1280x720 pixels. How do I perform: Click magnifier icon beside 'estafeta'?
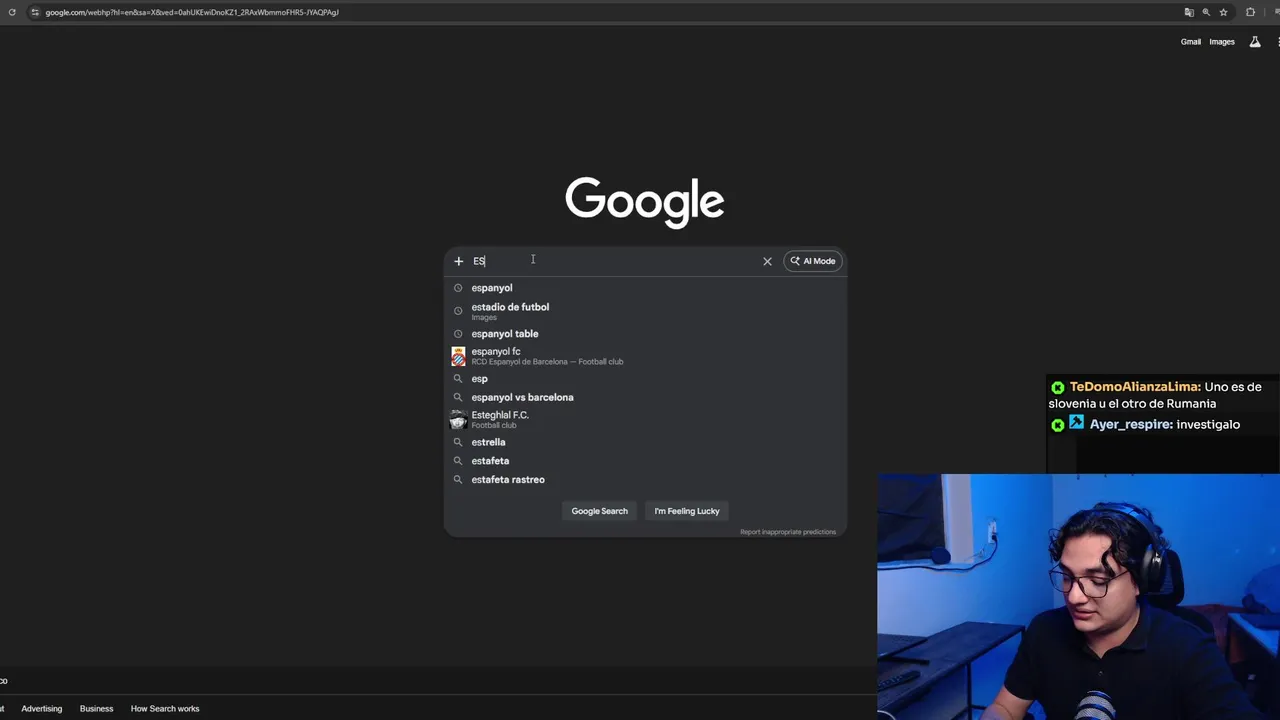click(x=458, y=461)
